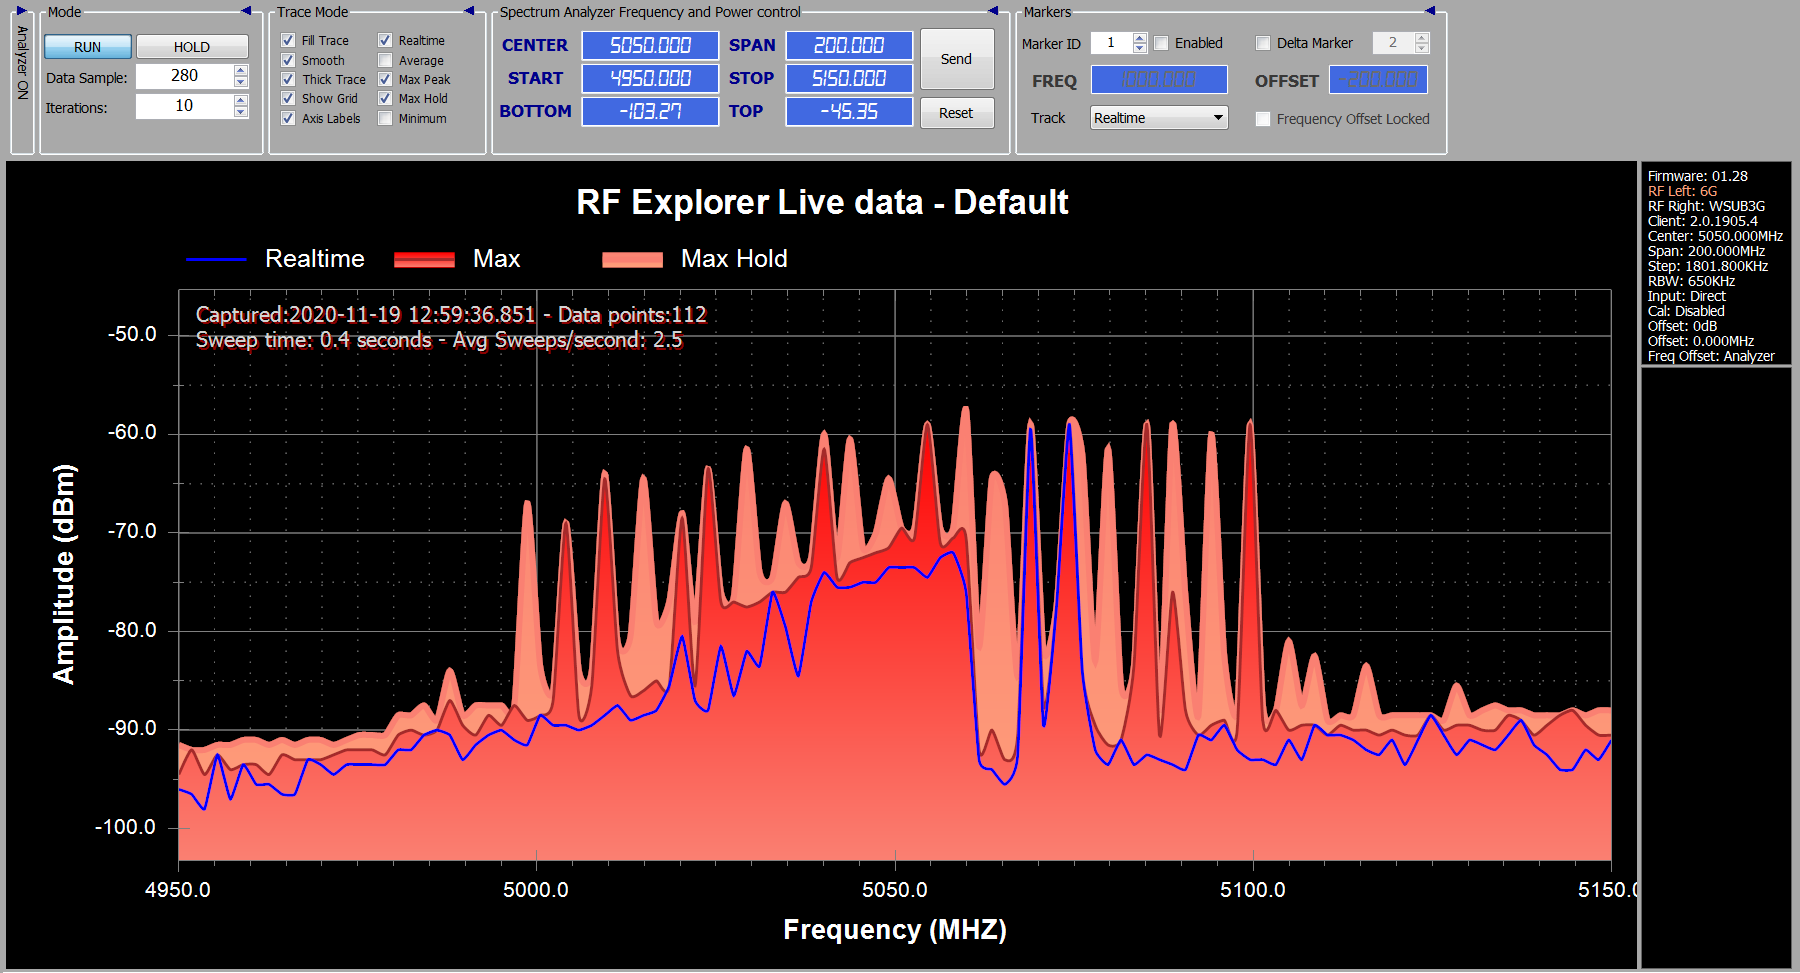
Task: Click the Send button
Action: [x=956, y=59]
